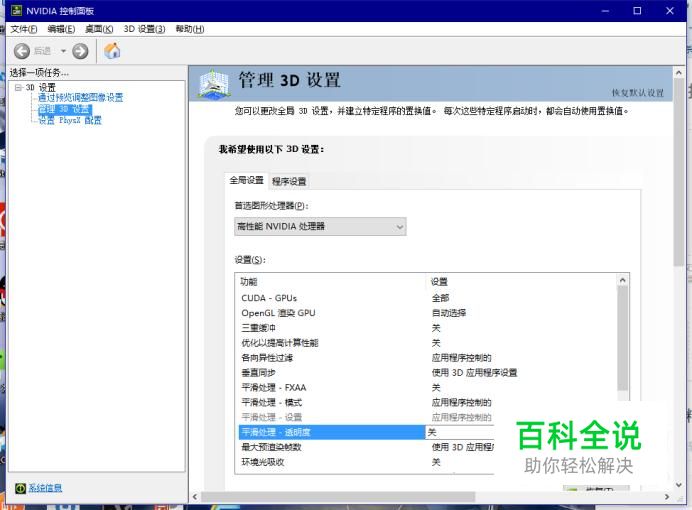Click the Back arrow button
The height and width of the screenshot is (510, 692).
[22, 51]
